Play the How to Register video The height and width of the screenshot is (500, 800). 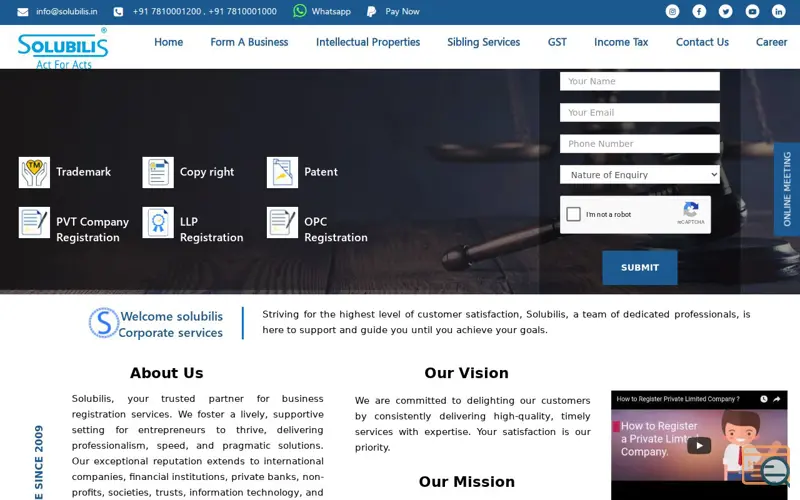point(699,445)
